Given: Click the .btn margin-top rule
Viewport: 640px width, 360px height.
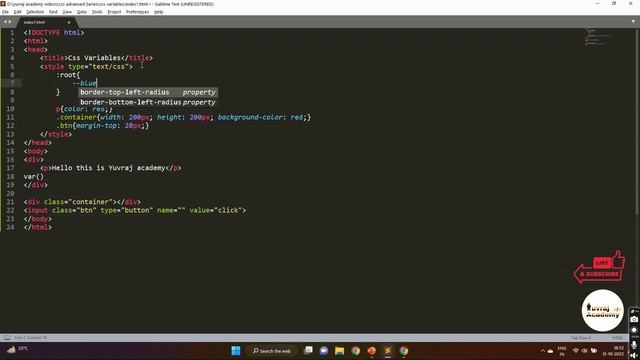Looking at the screenshot, I should [x=102, y=126].
